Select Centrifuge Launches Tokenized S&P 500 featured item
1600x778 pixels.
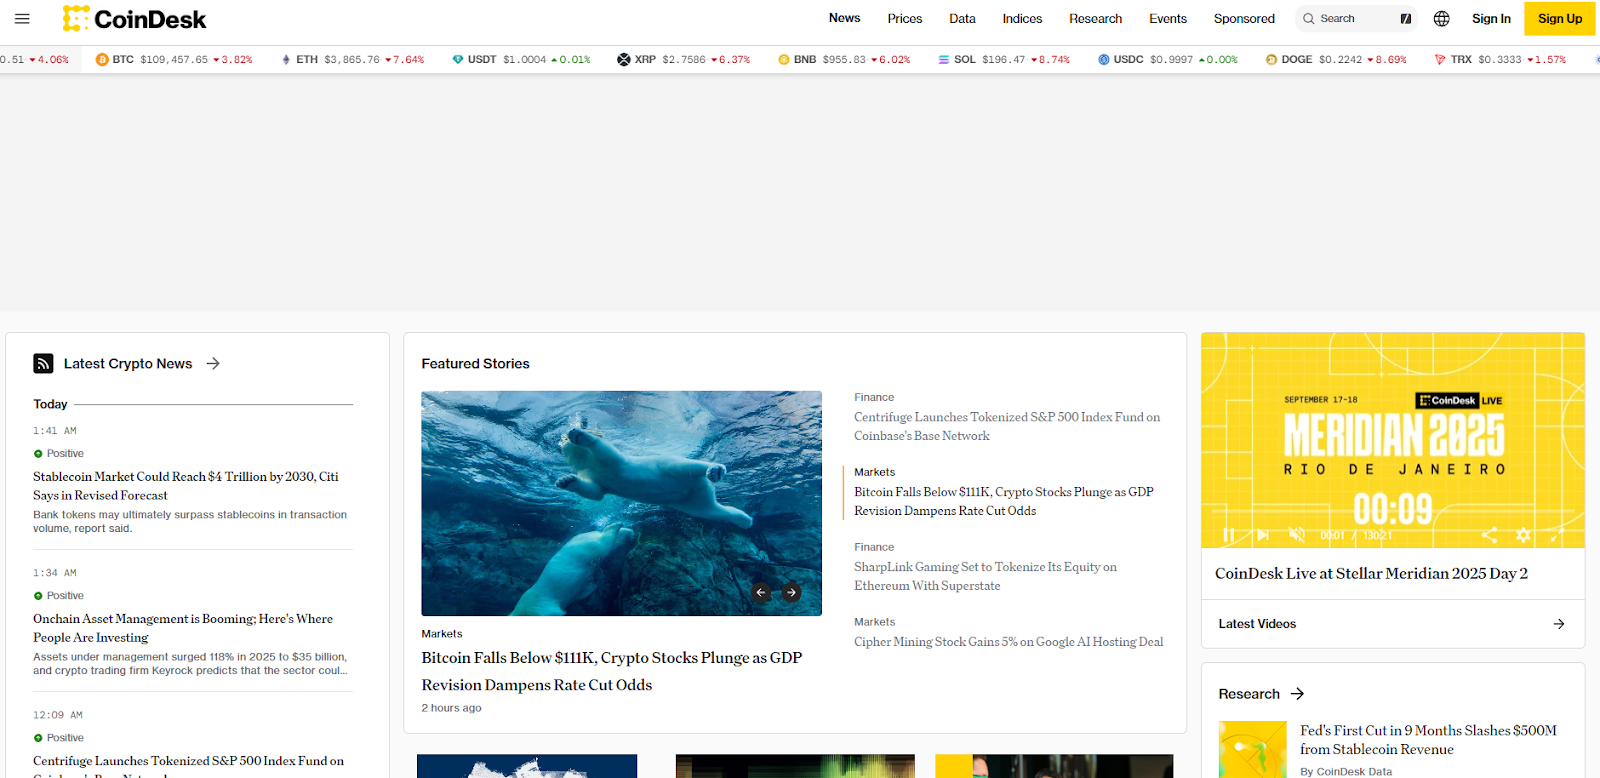point(1007,426)
